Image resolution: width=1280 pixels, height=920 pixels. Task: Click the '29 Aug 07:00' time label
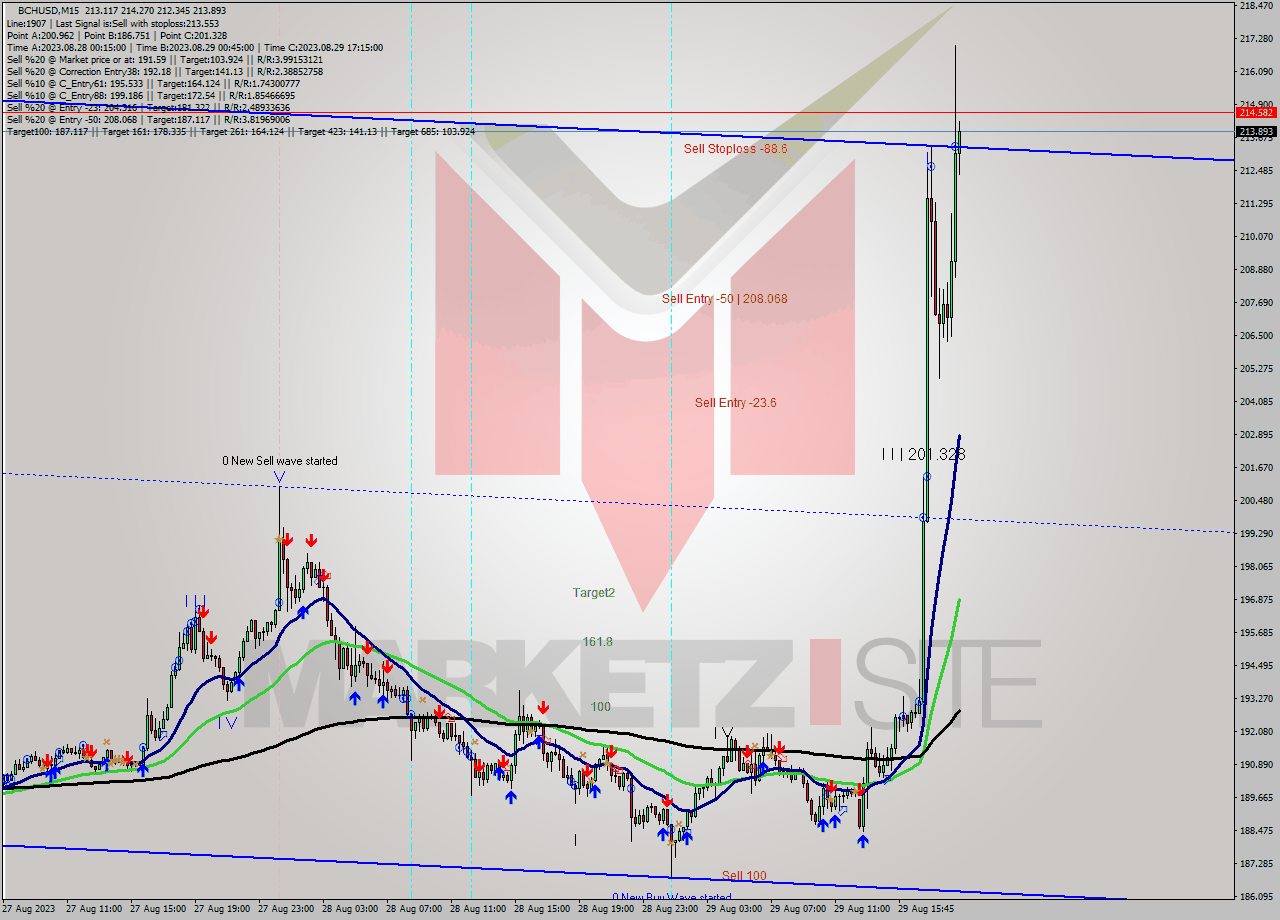pos(798,909)
